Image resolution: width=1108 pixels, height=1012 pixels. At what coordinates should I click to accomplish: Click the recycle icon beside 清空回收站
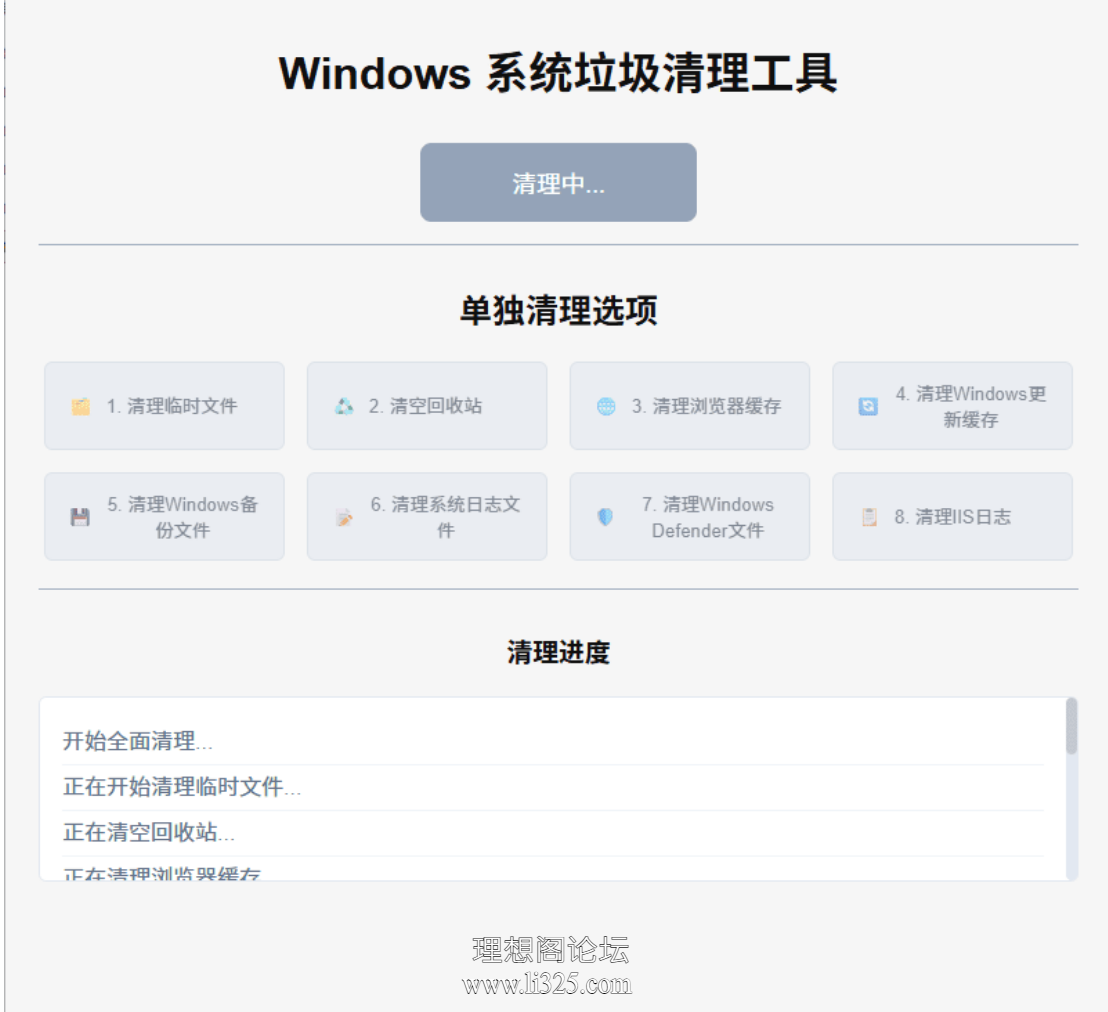(344, 406)
